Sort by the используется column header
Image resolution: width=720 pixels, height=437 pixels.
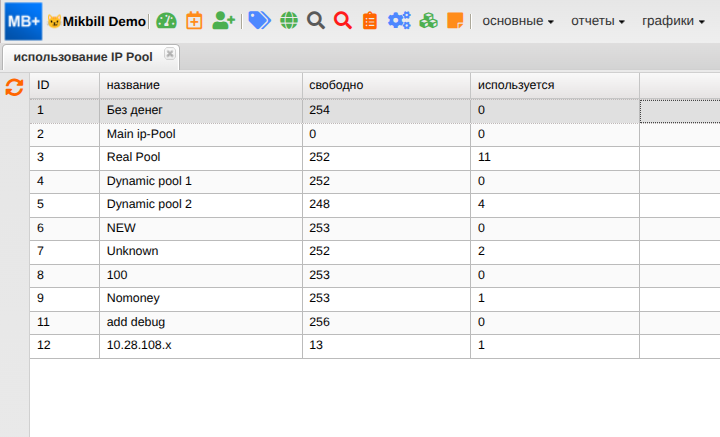tap(555, 85)
